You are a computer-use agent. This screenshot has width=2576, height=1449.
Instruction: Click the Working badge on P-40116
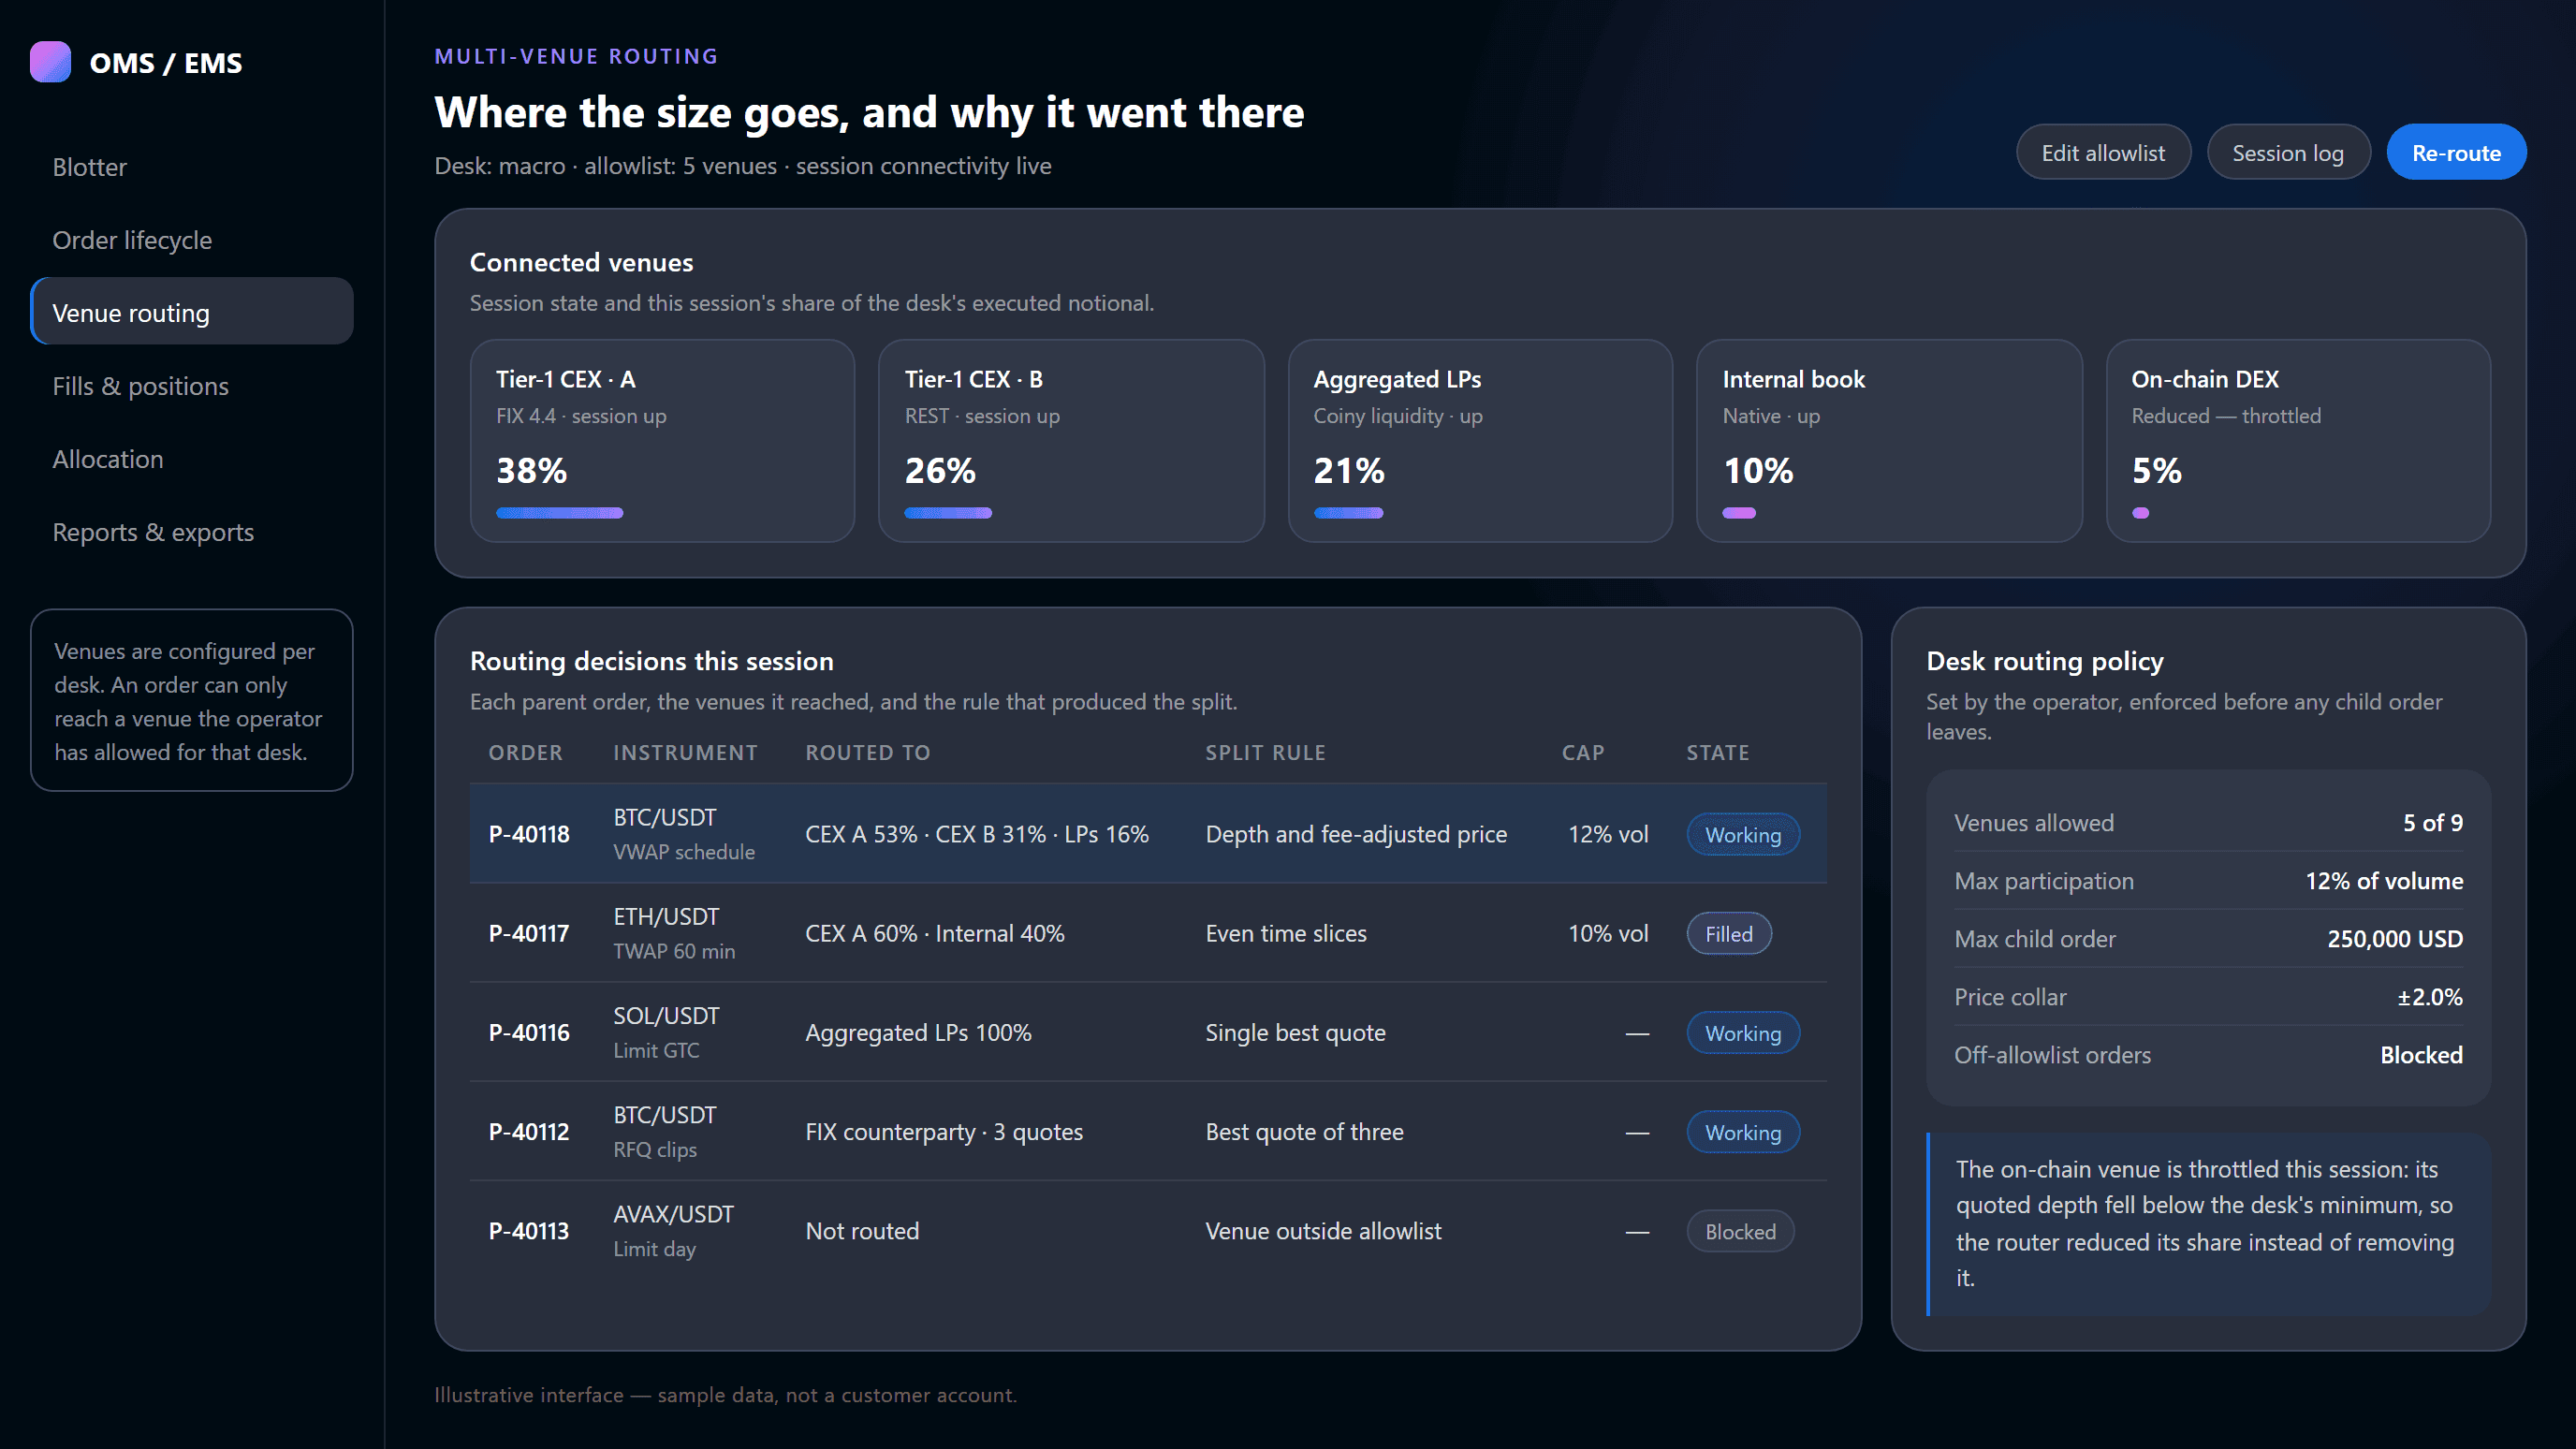[1743, 1032]
